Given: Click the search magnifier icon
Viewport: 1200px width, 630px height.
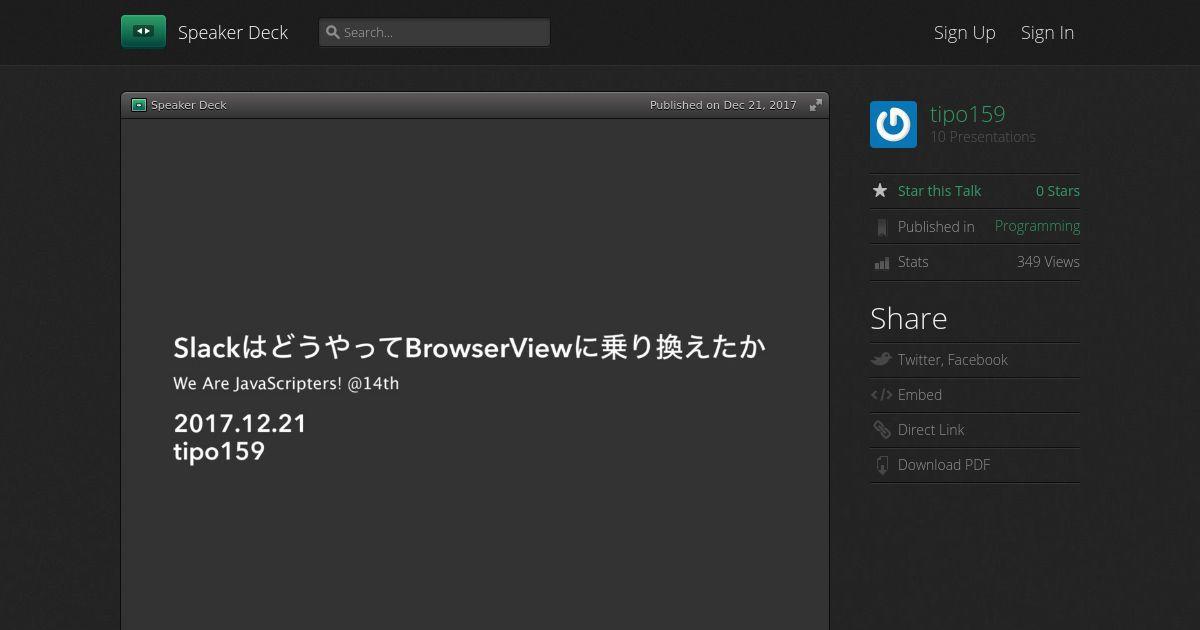Looking at the screenshot, I should (x=333, y=32).
